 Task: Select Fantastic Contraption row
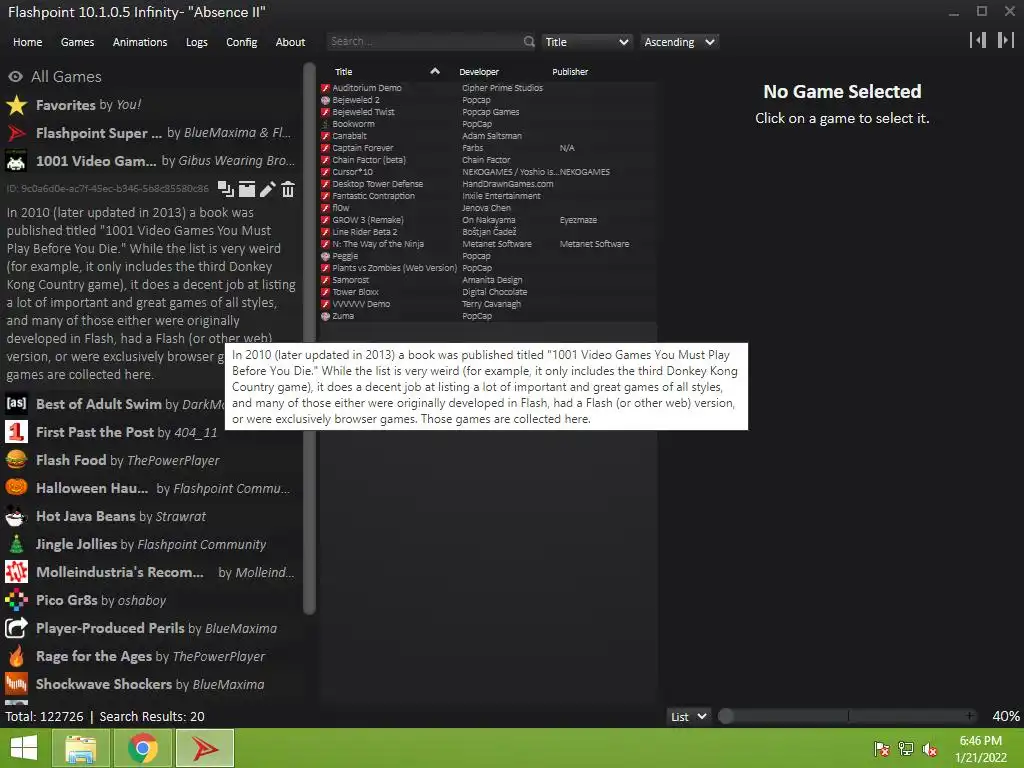488,196
